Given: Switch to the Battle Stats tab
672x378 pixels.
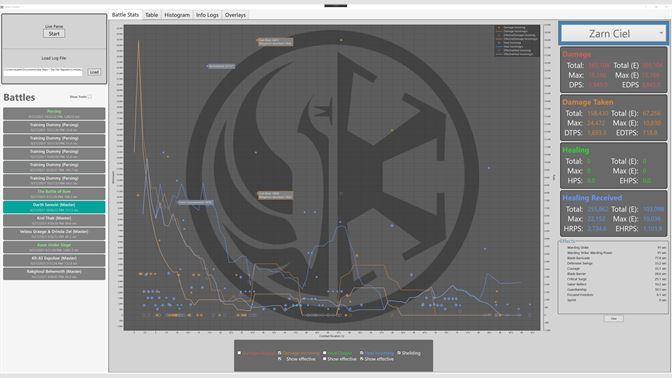Looking at the screenshot, I should pyautogui.click(x=125, y=15).
